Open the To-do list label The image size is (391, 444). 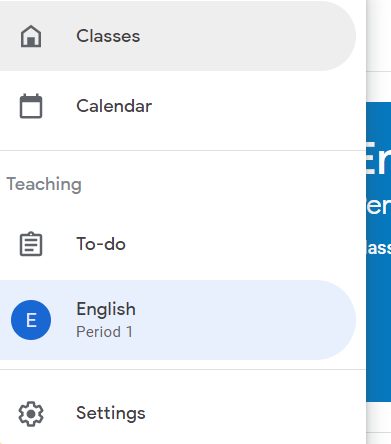(x=101, y=244)
